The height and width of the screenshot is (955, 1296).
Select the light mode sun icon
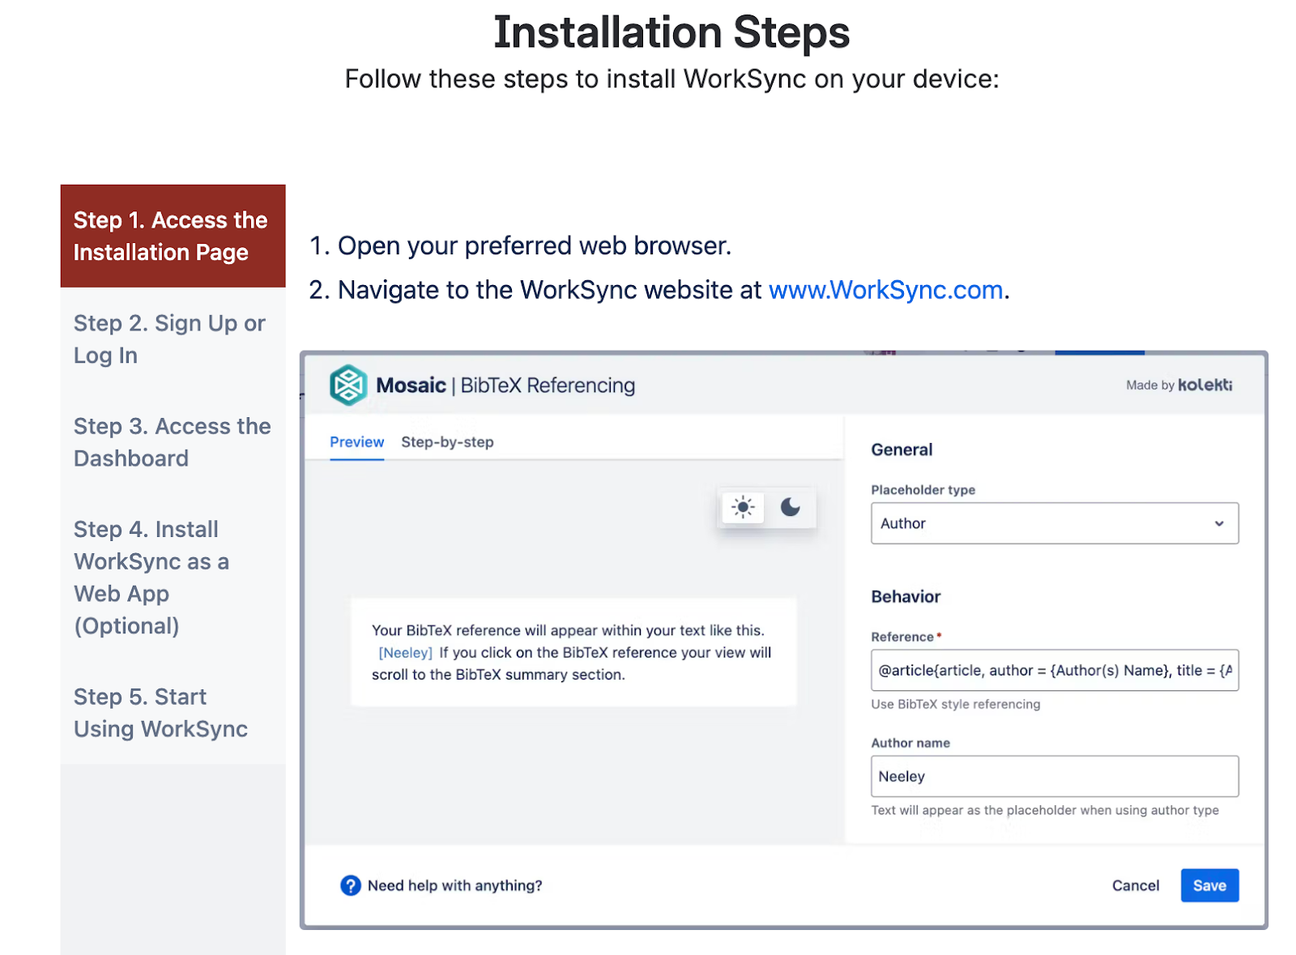742,507
